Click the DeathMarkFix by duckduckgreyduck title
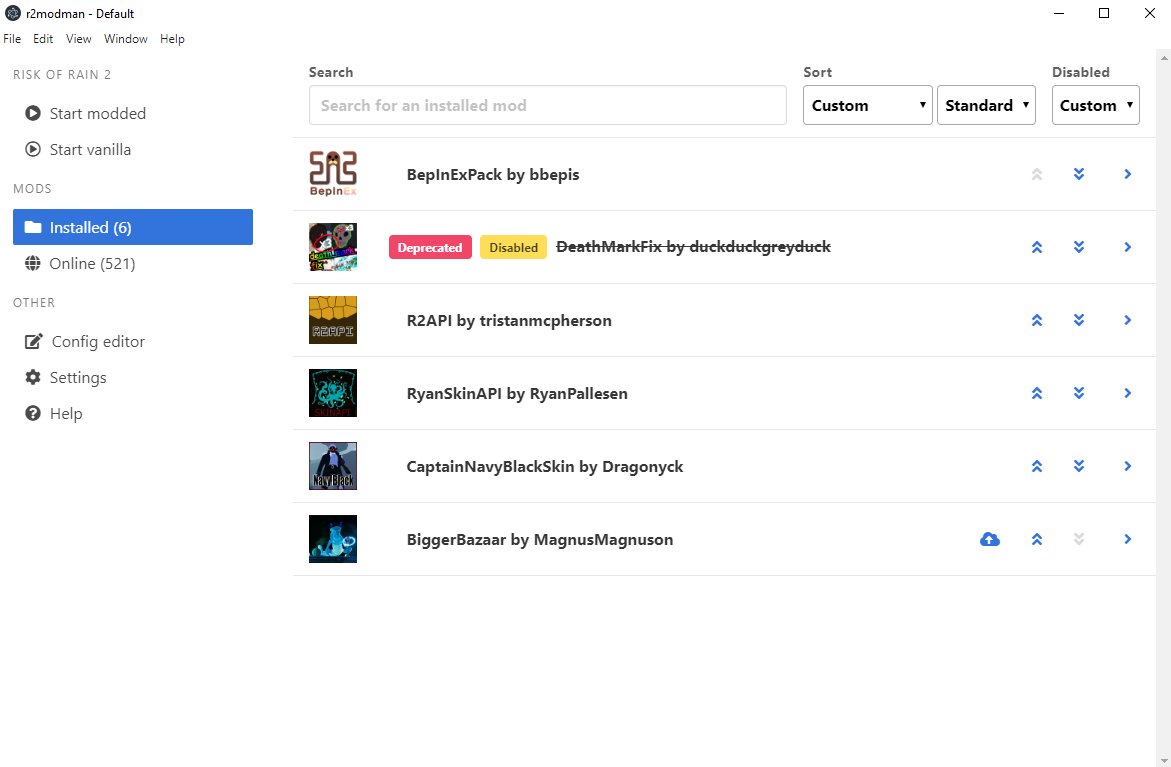The height and width of the screenshot is (767, 1171). (693, 246)
